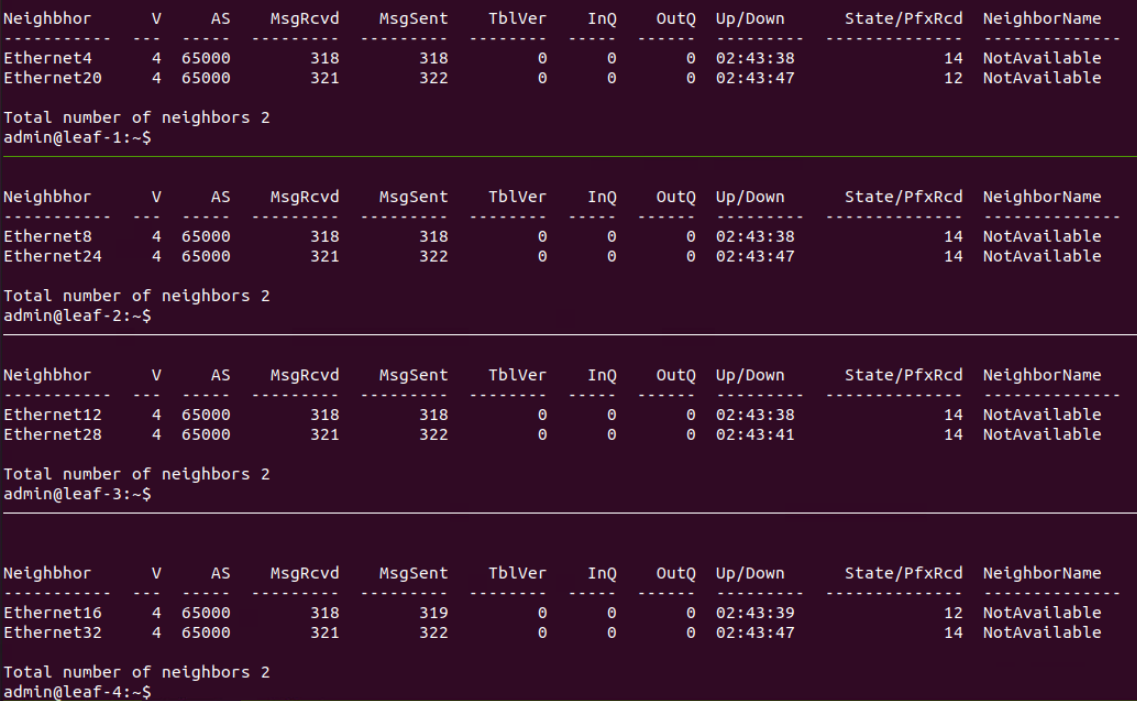
Task: Click State/PfxRcd header in leaf-2 pane
Action: (904, 197)
